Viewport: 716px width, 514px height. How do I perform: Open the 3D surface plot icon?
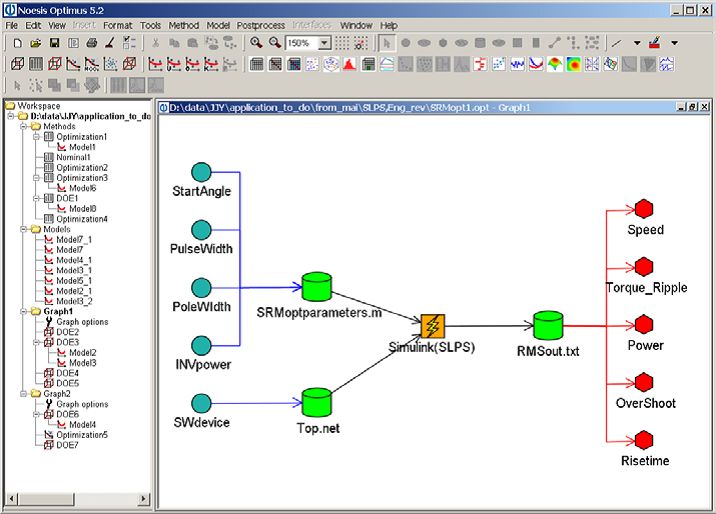point(555,64)
